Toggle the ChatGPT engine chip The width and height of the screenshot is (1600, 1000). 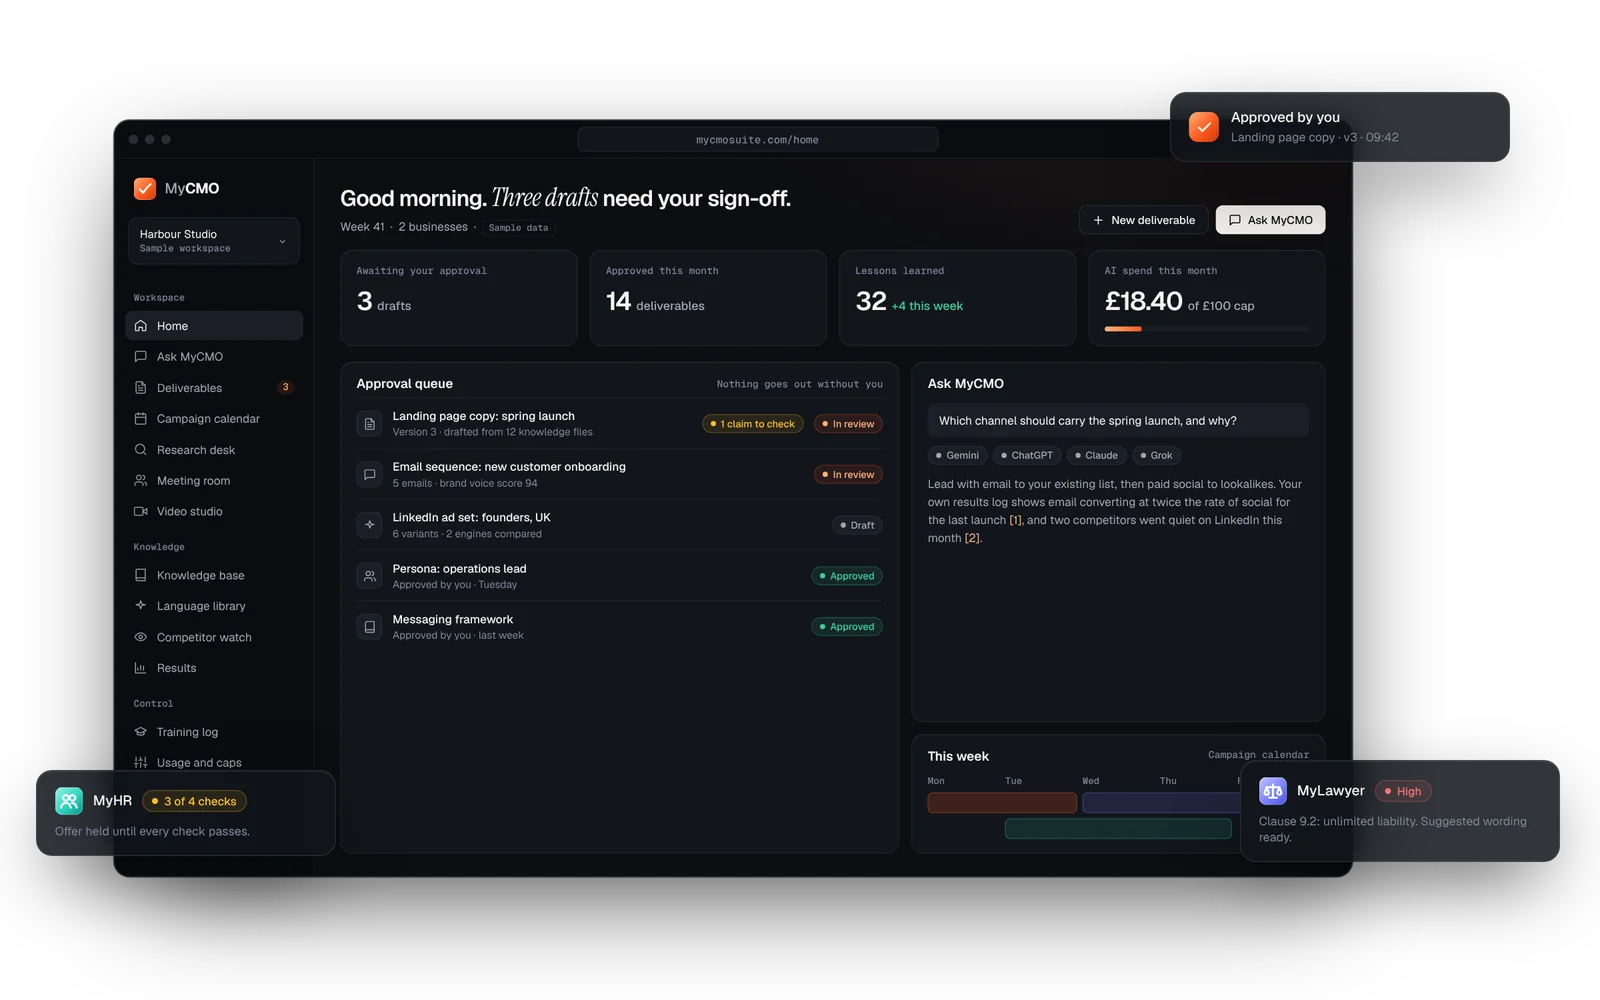click(1027, 455)
